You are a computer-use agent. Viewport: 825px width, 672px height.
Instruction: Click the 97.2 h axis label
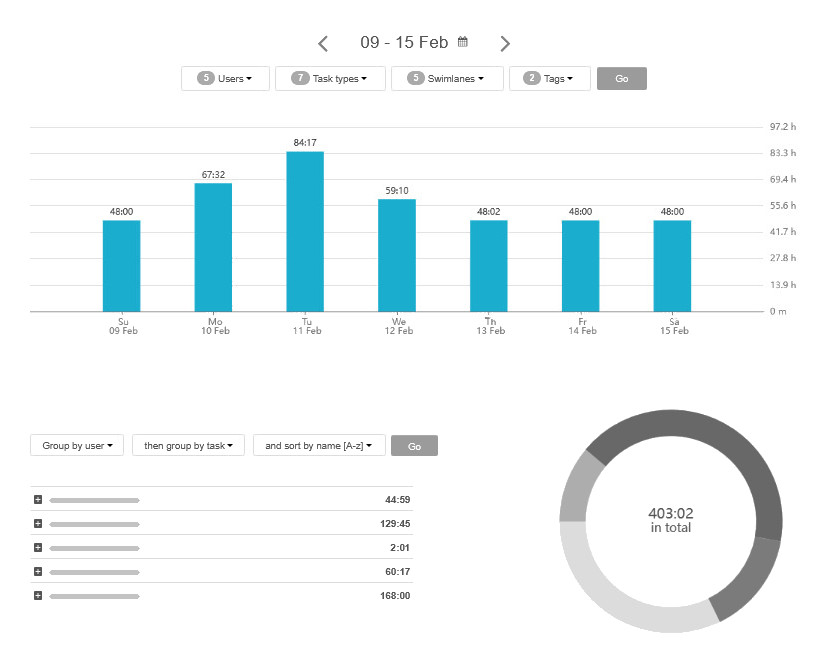[x=782, y=126]
